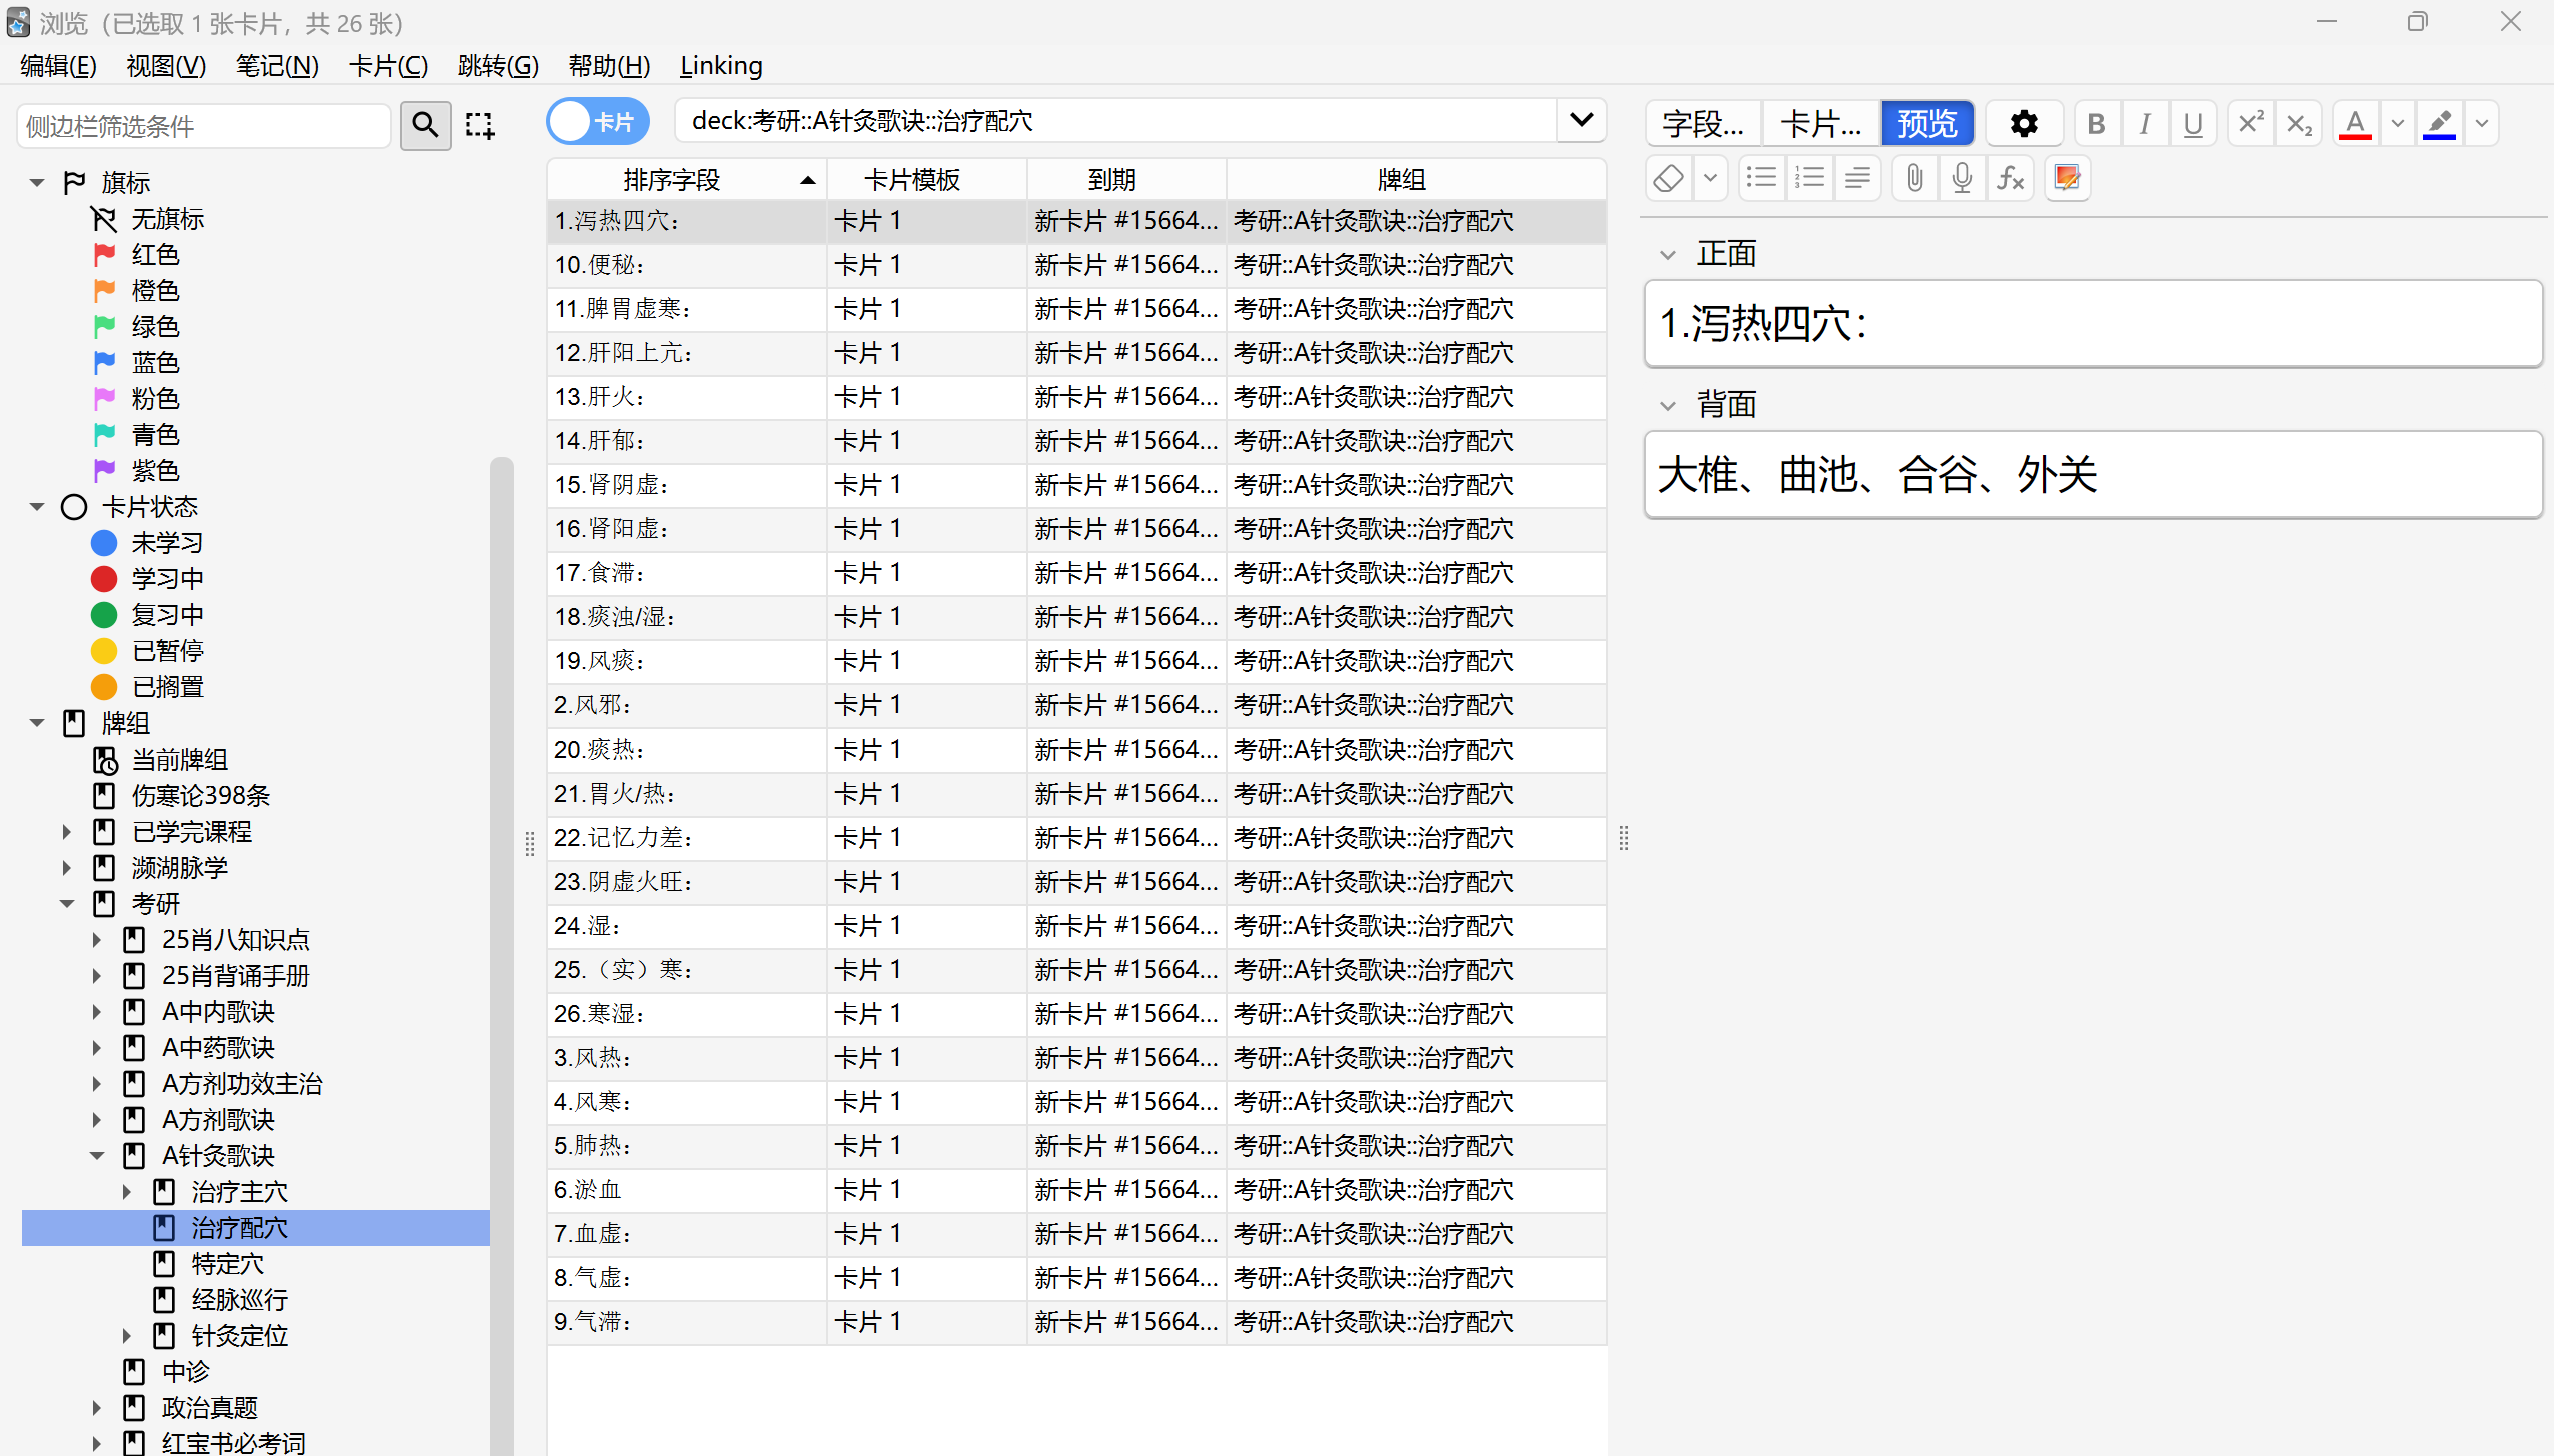This screenshot has height=1456, width=2554.
Task: Open the search history dropdown arrow
Action: (x=1582, y=121)
